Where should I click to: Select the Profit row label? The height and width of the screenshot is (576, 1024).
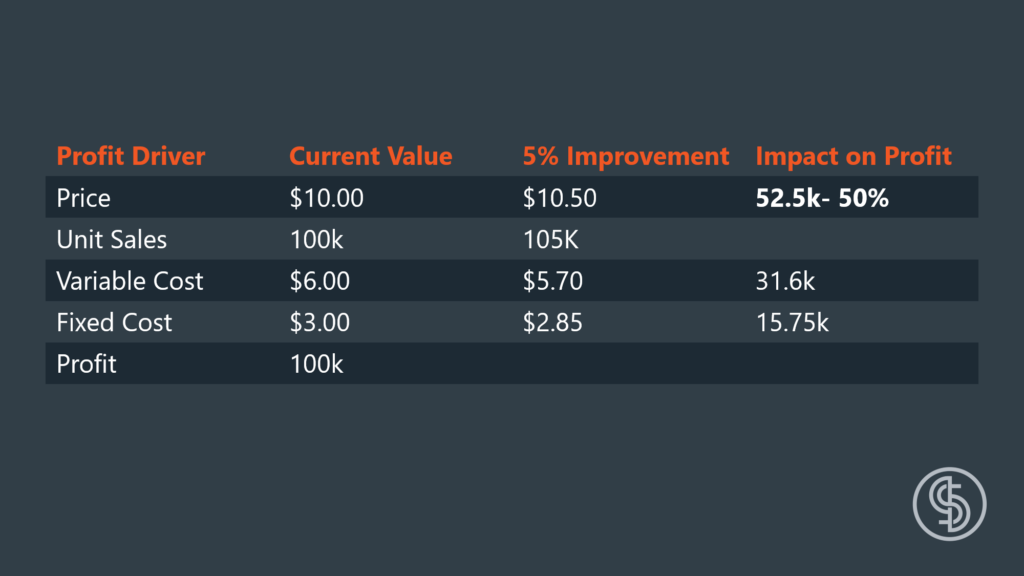(86, 364)
